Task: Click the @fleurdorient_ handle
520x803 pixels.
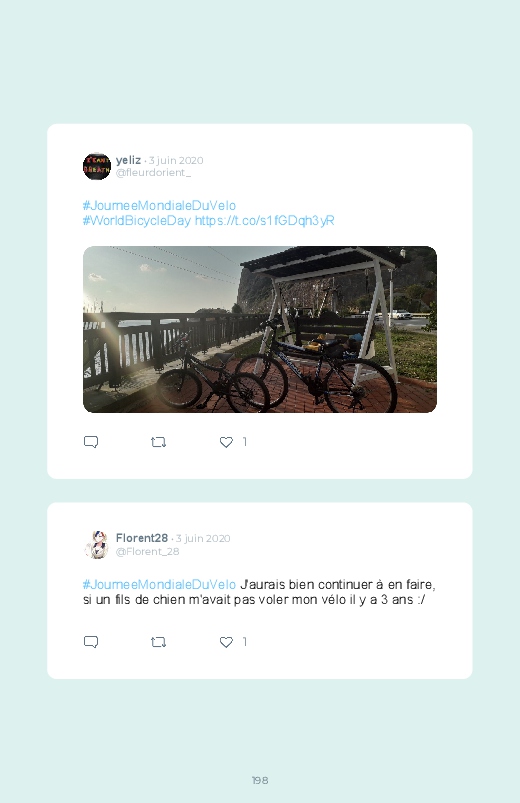Action: coord(153,173)
